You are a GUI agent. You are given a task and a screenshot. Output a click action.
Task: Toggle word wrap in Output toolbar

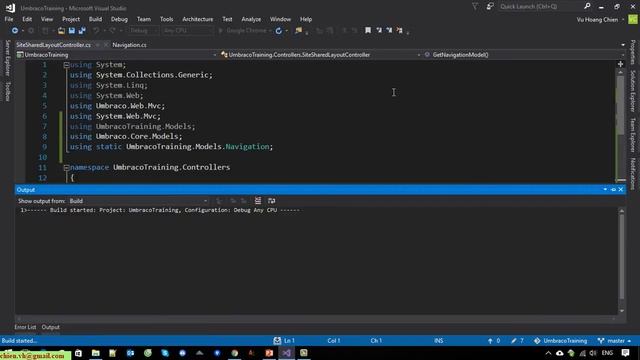pyautogui.click(x=271, y=201)
